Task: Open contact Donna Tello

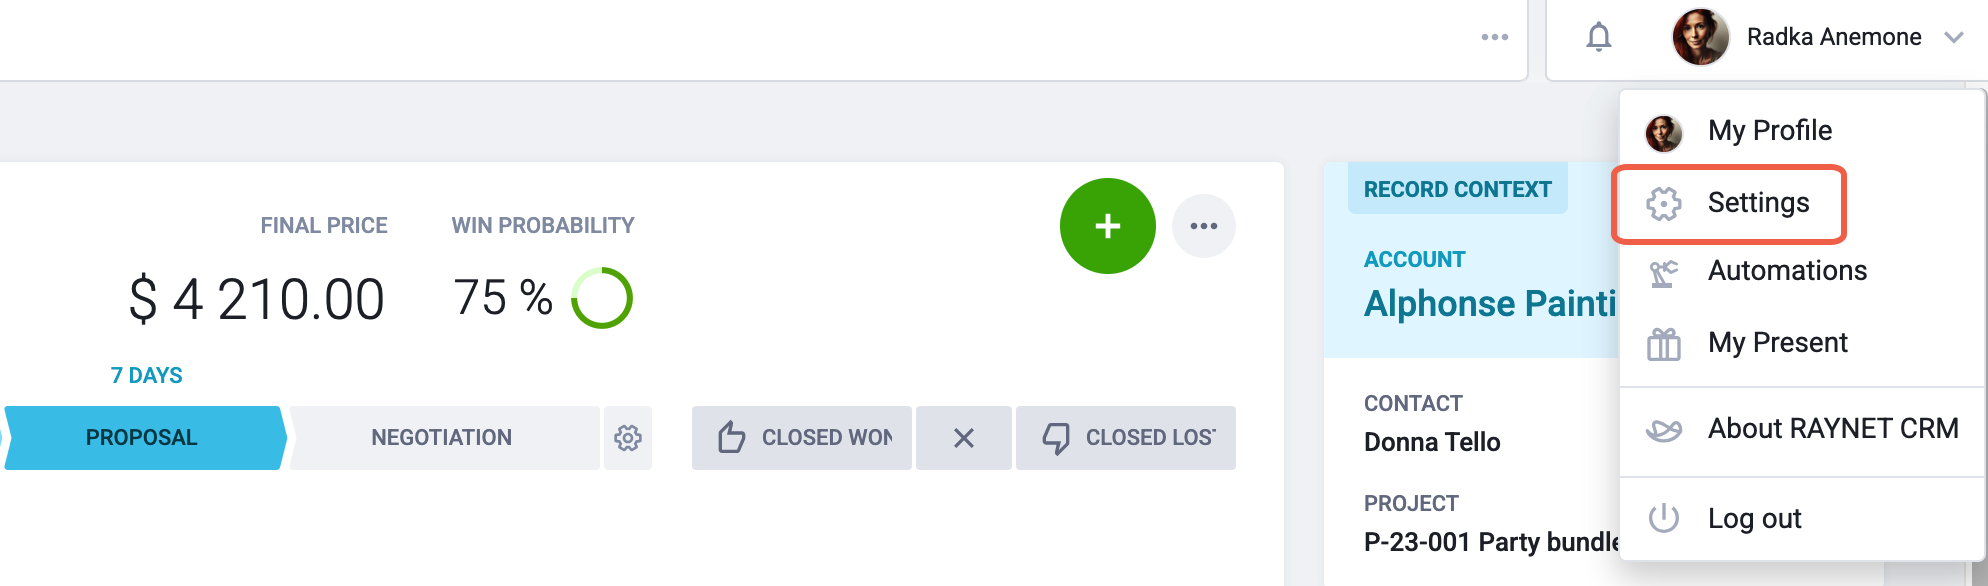Action: tap(1432, 442)
